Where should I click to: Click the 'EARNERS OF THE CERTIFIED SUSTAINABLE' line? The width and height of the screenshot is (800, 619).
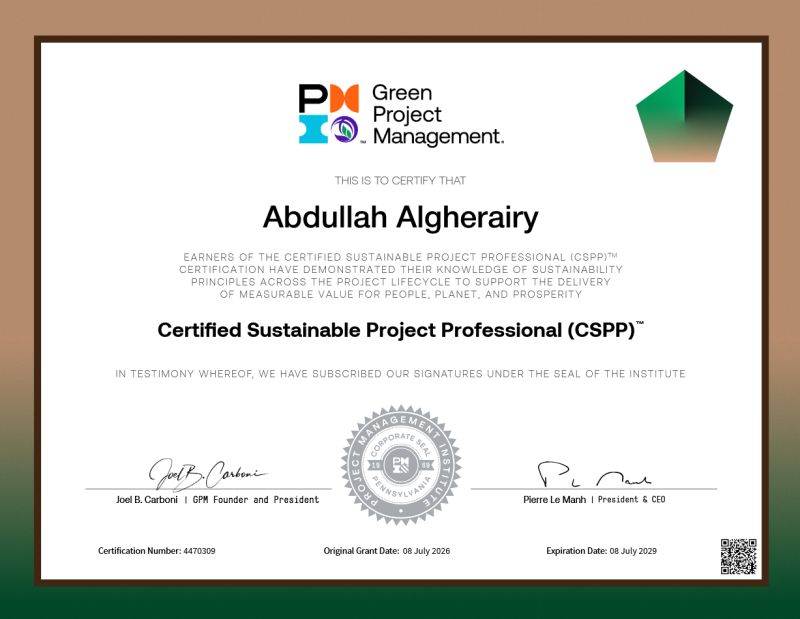tap(401, 257)
